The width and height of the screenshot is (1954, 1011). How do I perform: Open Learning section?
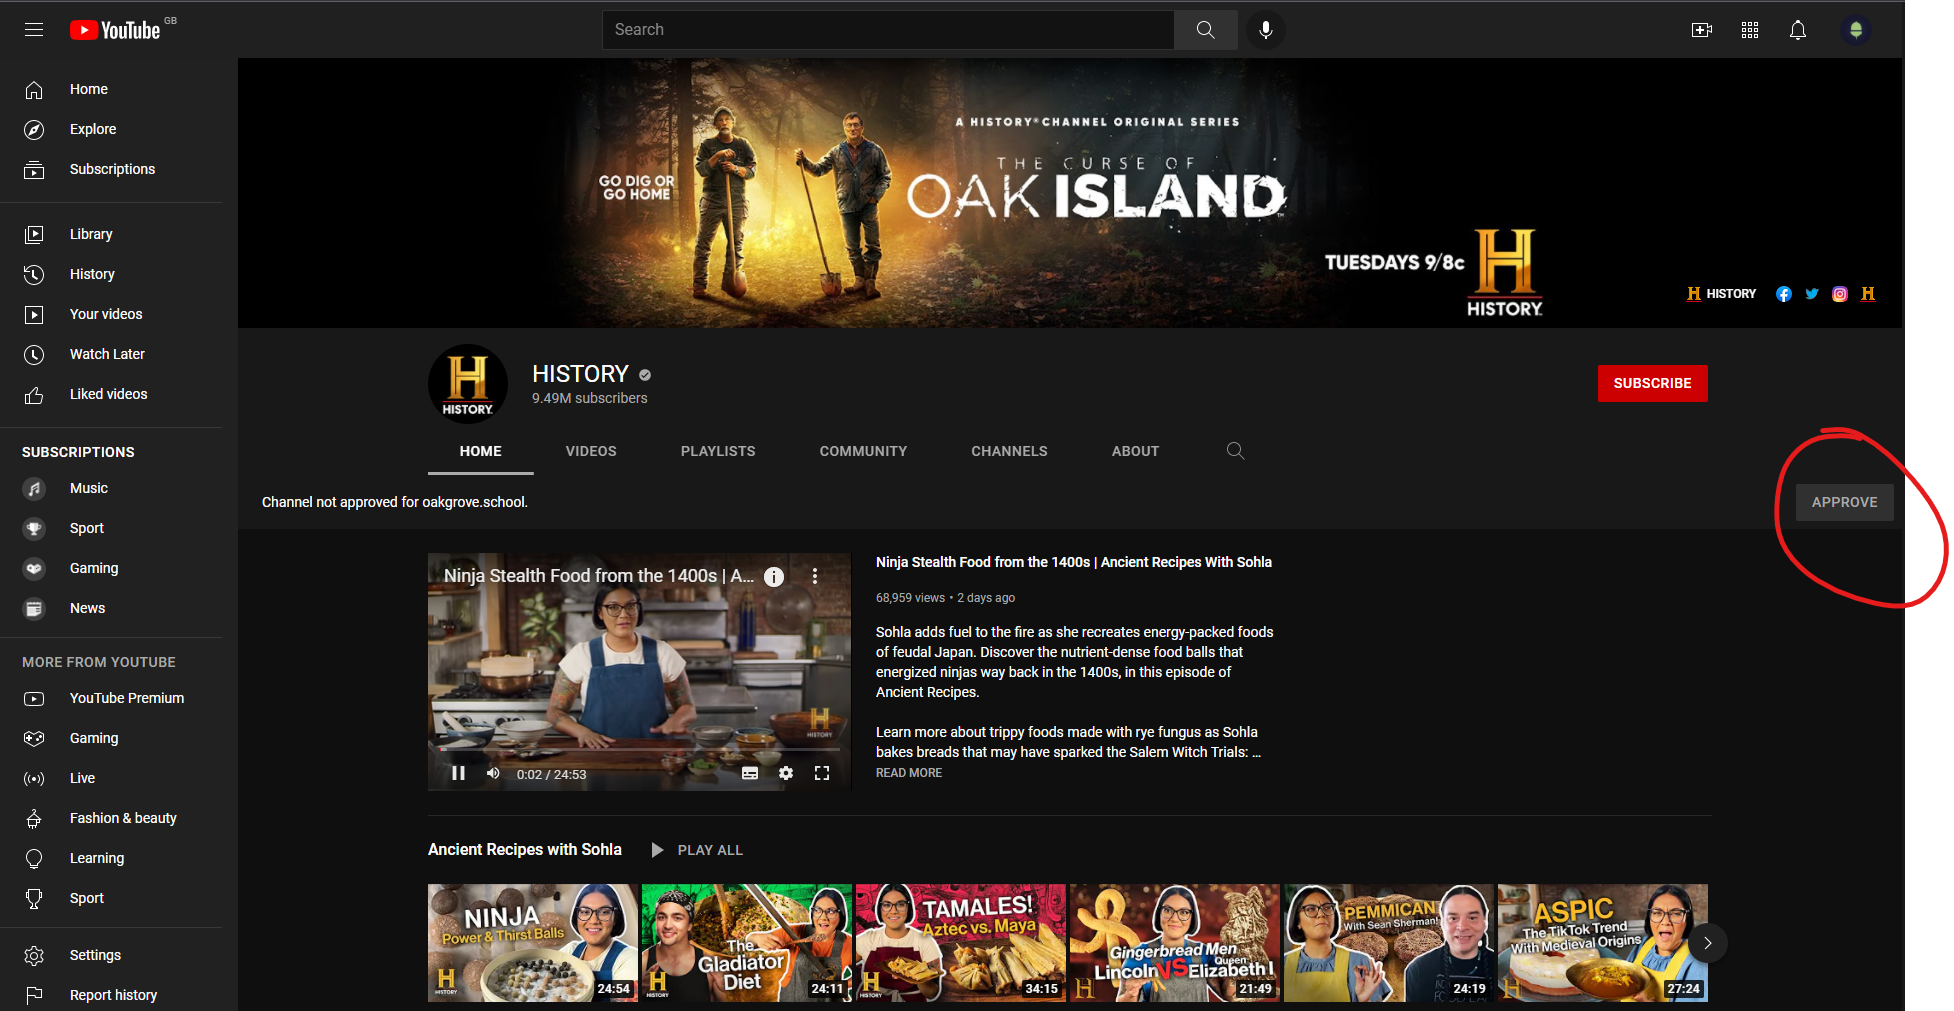(111, 858)
